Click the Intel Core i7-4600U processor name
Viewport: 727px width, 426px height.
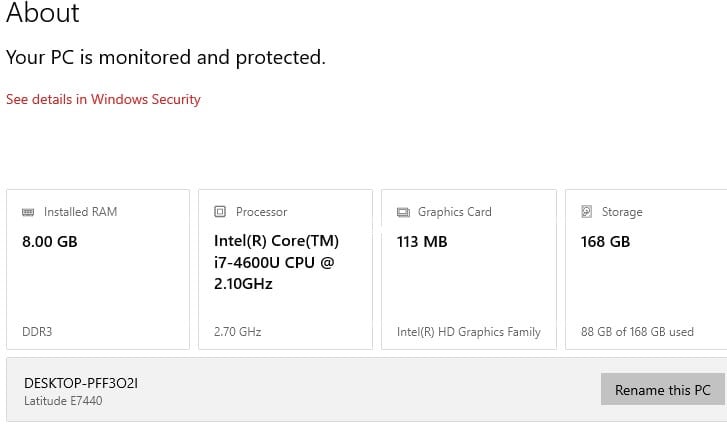coord(277,262)
